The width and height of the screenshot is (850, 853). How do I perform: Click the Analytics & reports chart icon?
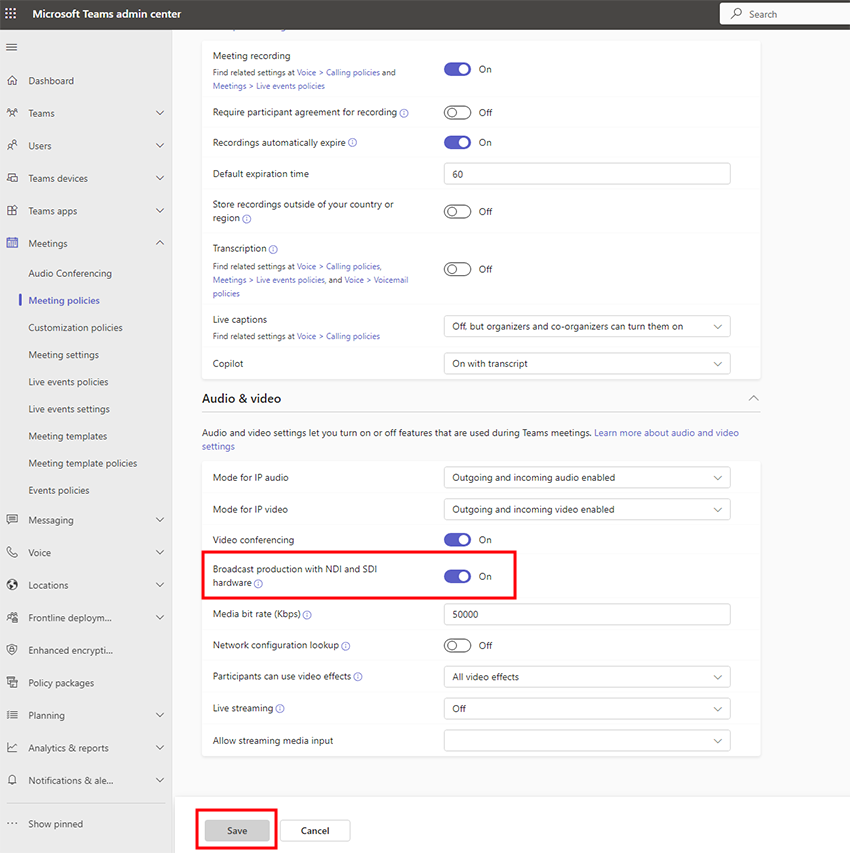12,748
